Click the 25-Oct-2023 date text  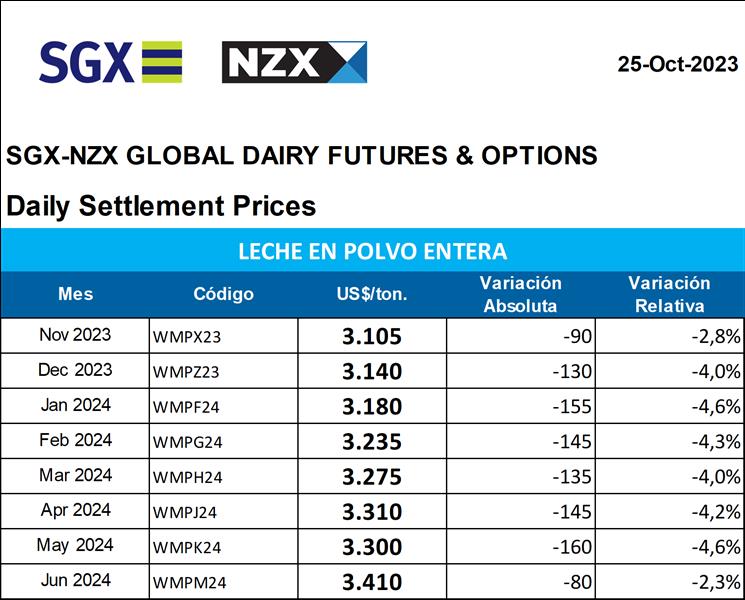pos(677,65)
